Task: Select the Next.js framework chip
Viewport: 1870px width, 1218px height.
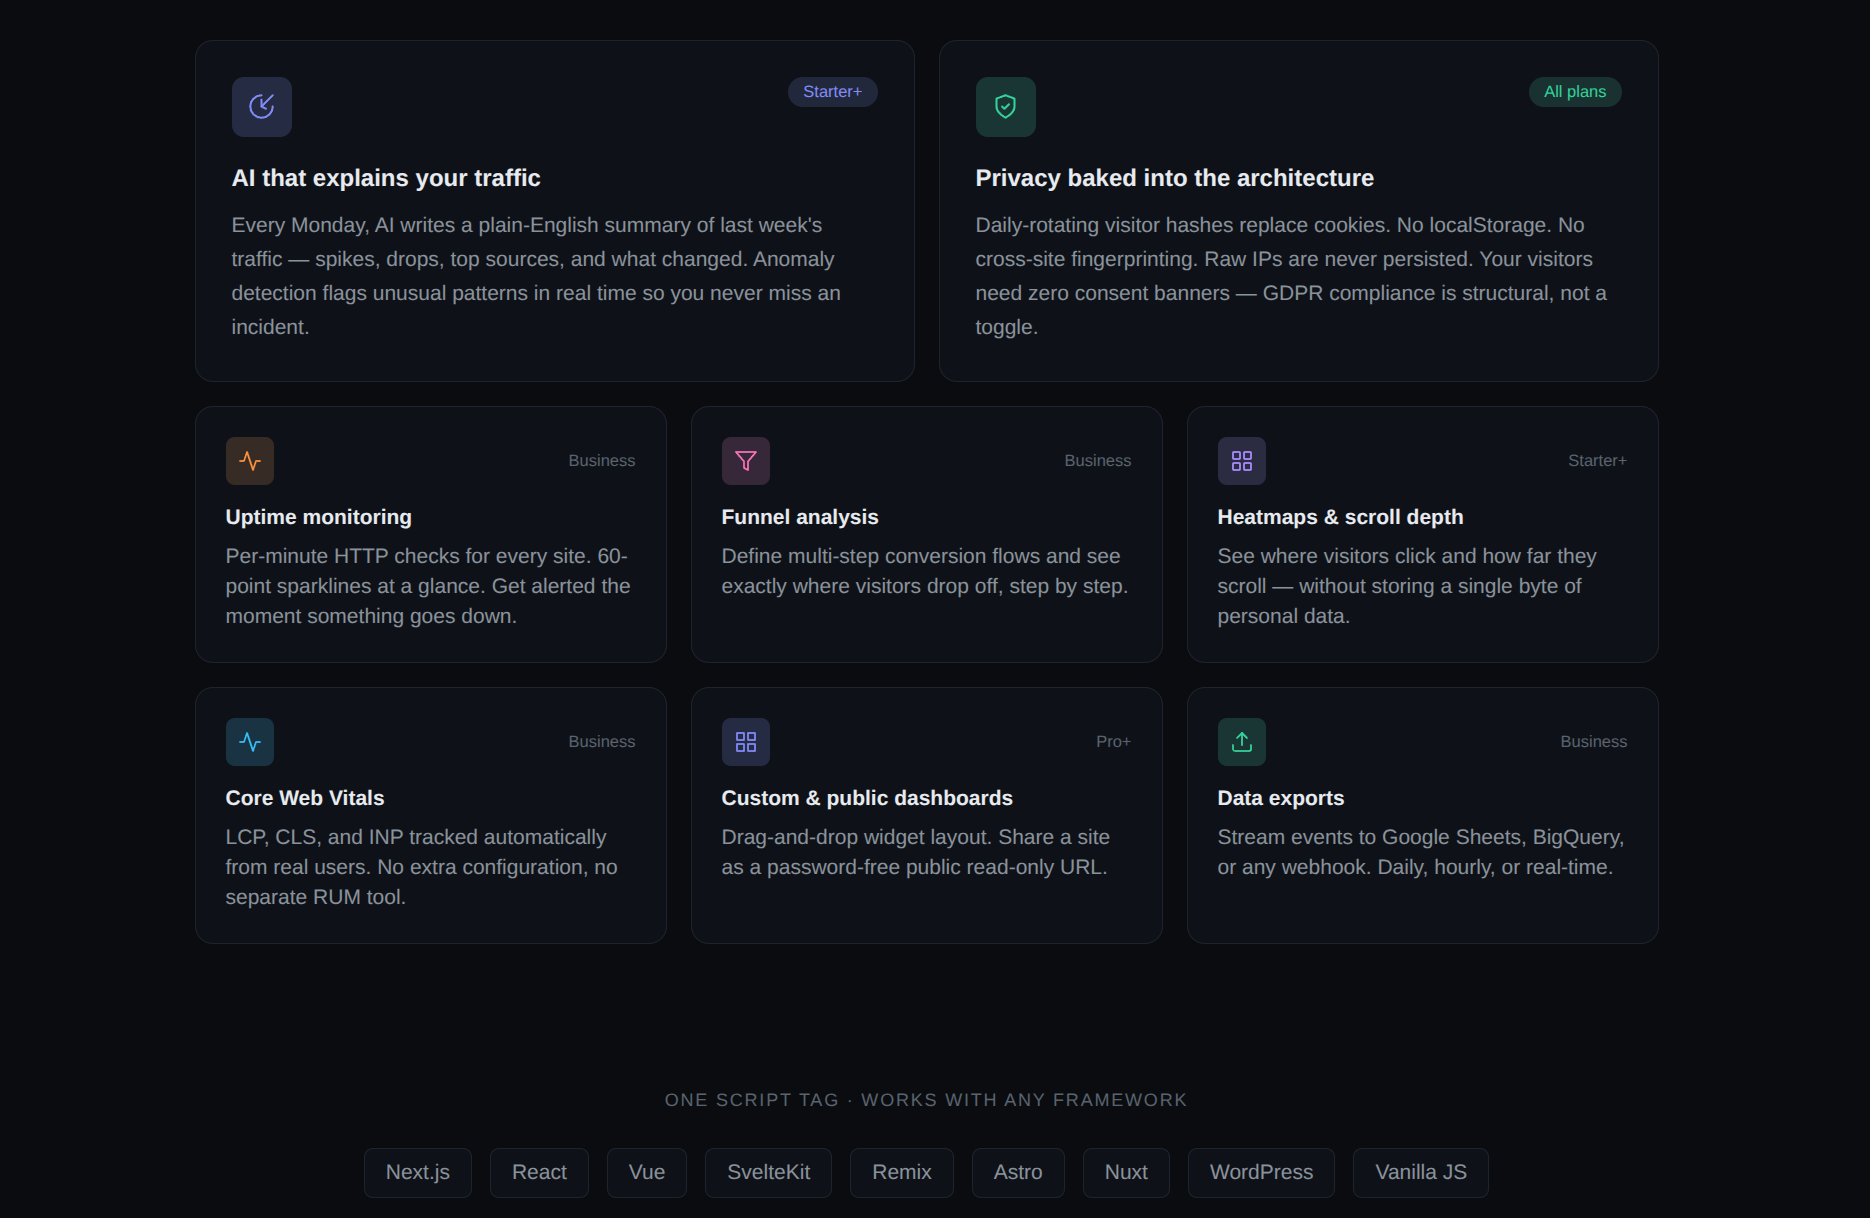Action: pyautogui.click(x=418, y=1173)
